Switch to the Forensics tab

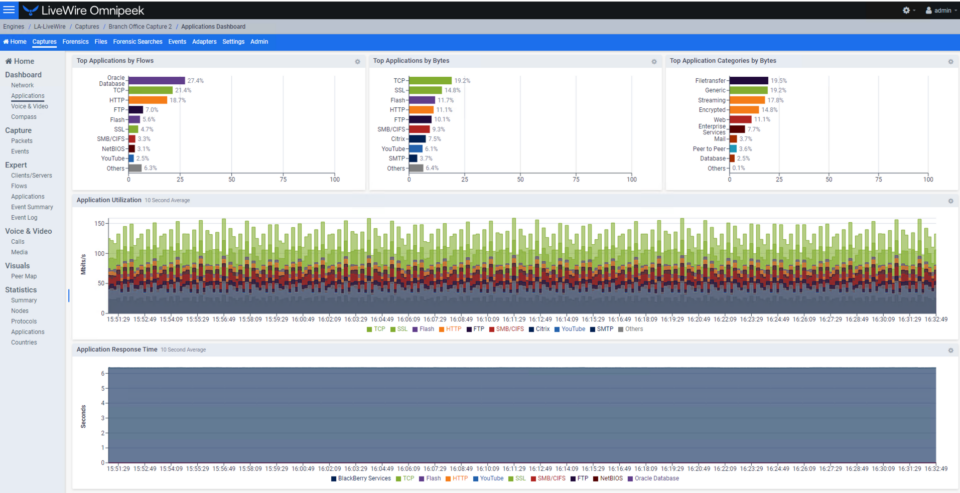tap(75, 42)
